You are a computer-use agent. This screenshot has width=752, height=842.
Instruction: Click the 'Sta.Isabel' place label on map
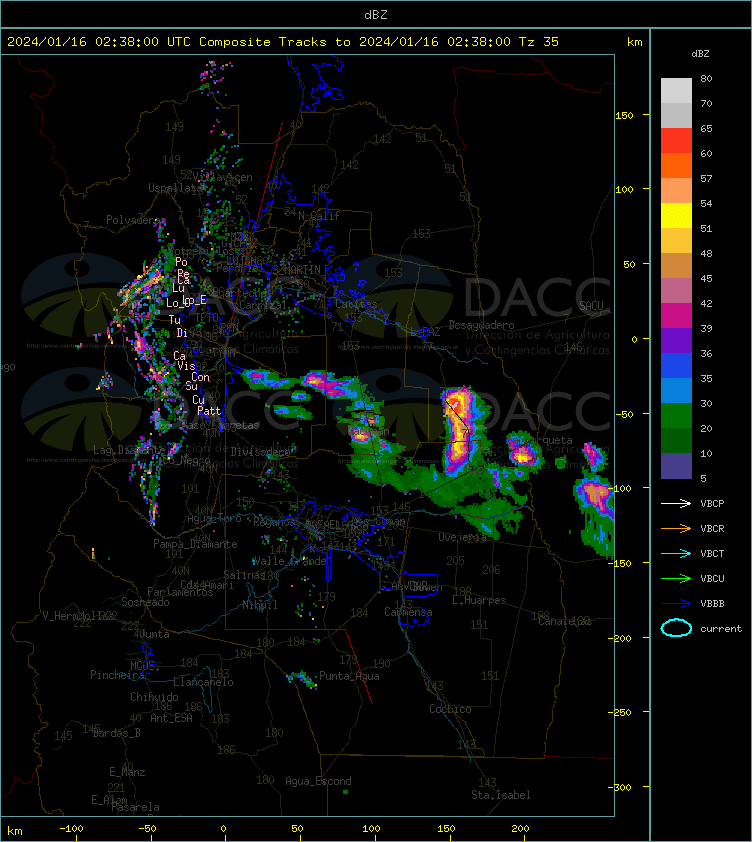[x=501, y=795]
